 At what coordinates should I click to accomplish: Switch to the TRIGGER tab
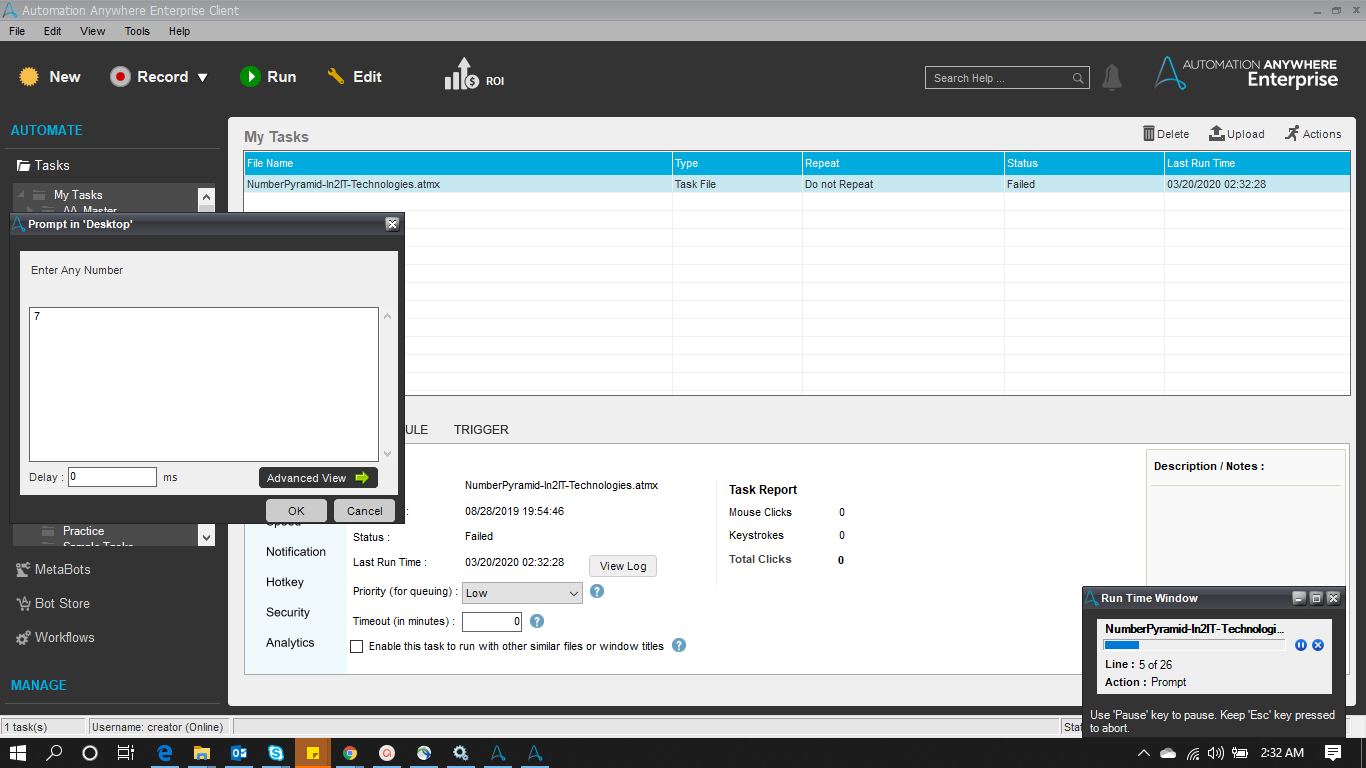(x=481, y=429)
